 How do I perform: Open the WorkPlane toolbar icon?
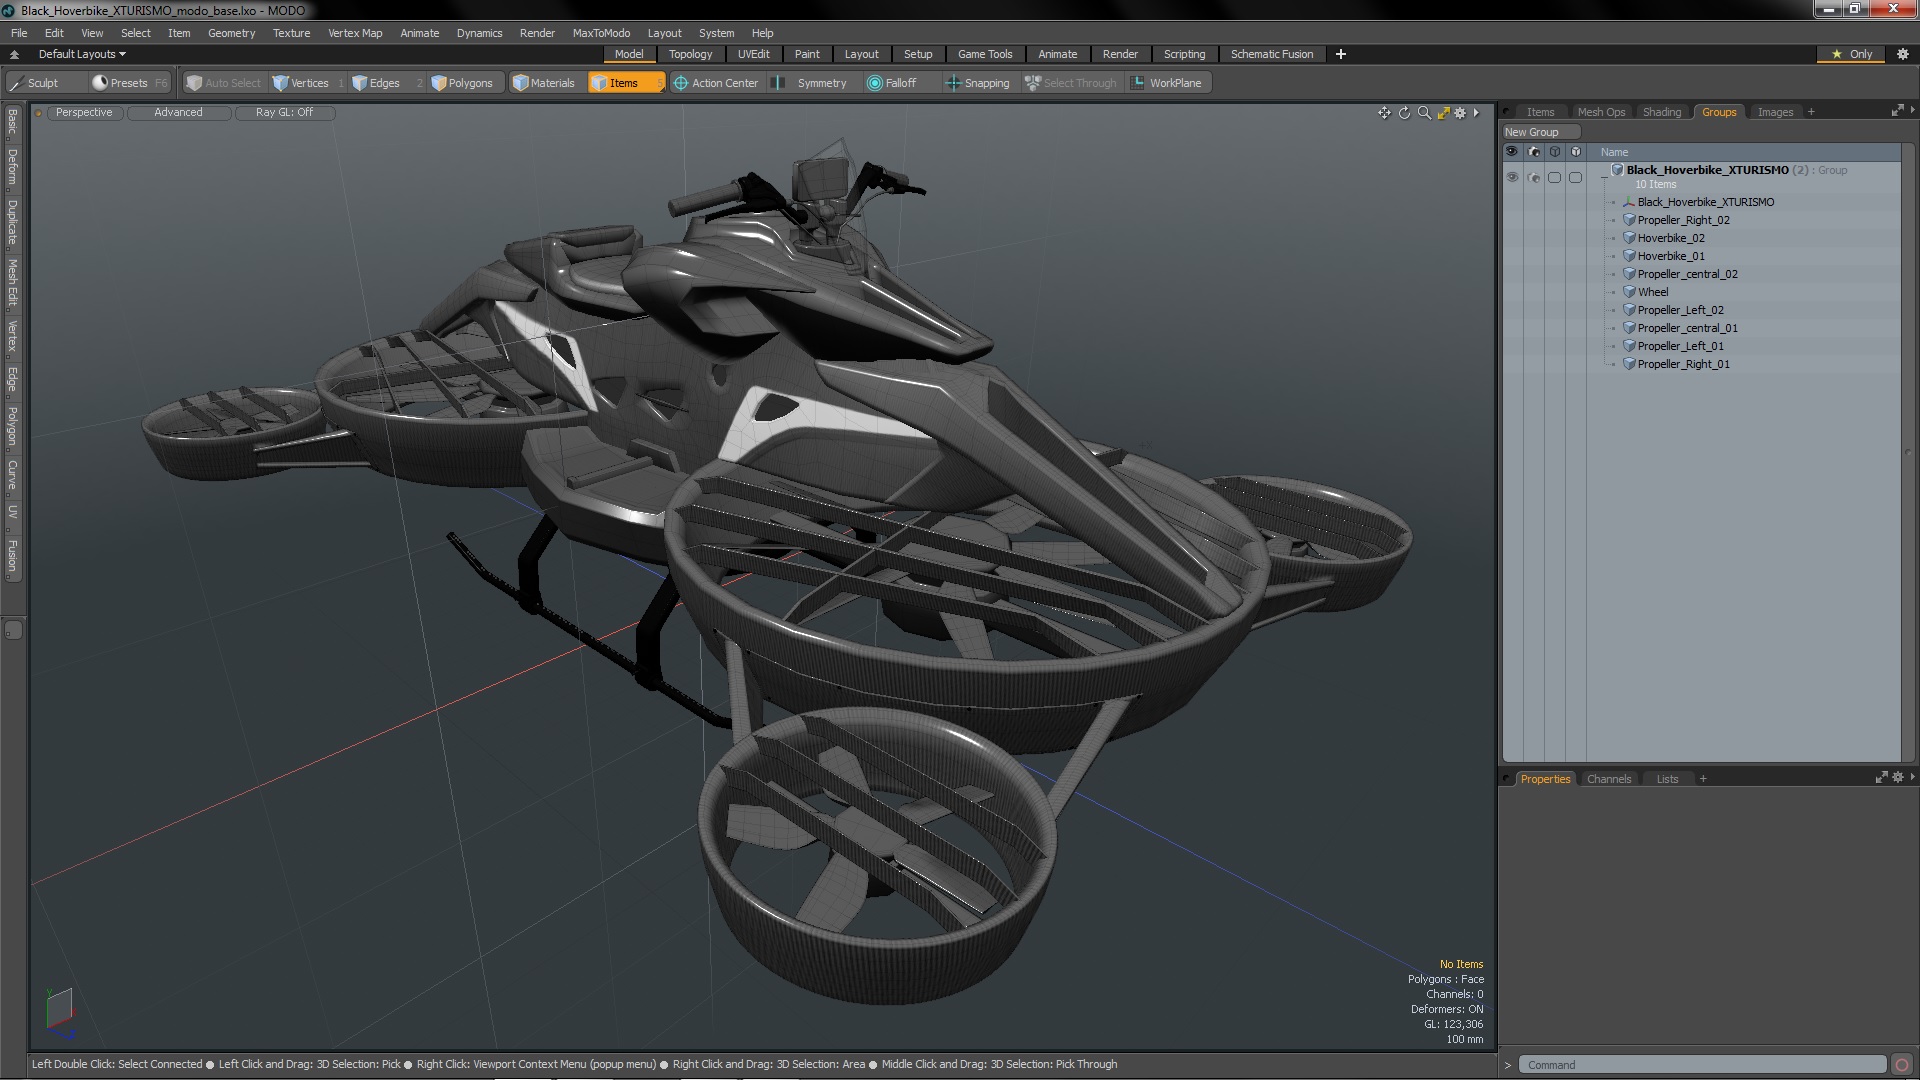coord(1138,83)
